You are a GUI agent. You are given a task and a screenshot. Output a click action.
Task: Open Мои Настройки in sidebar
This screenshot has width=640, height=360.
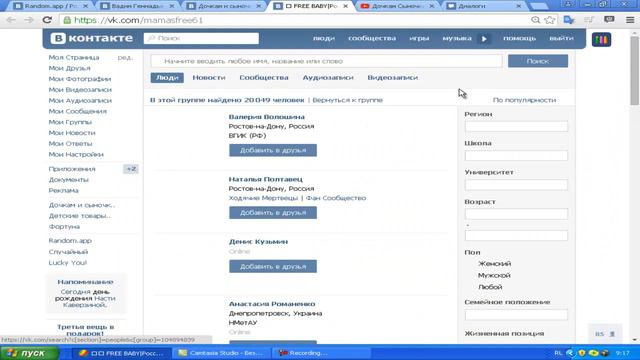coord(76,154)
